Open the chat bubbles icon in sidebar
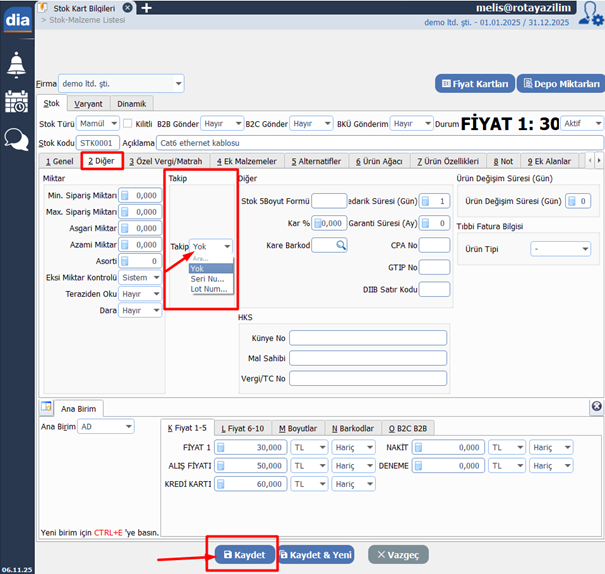 [x=17, y=139]
